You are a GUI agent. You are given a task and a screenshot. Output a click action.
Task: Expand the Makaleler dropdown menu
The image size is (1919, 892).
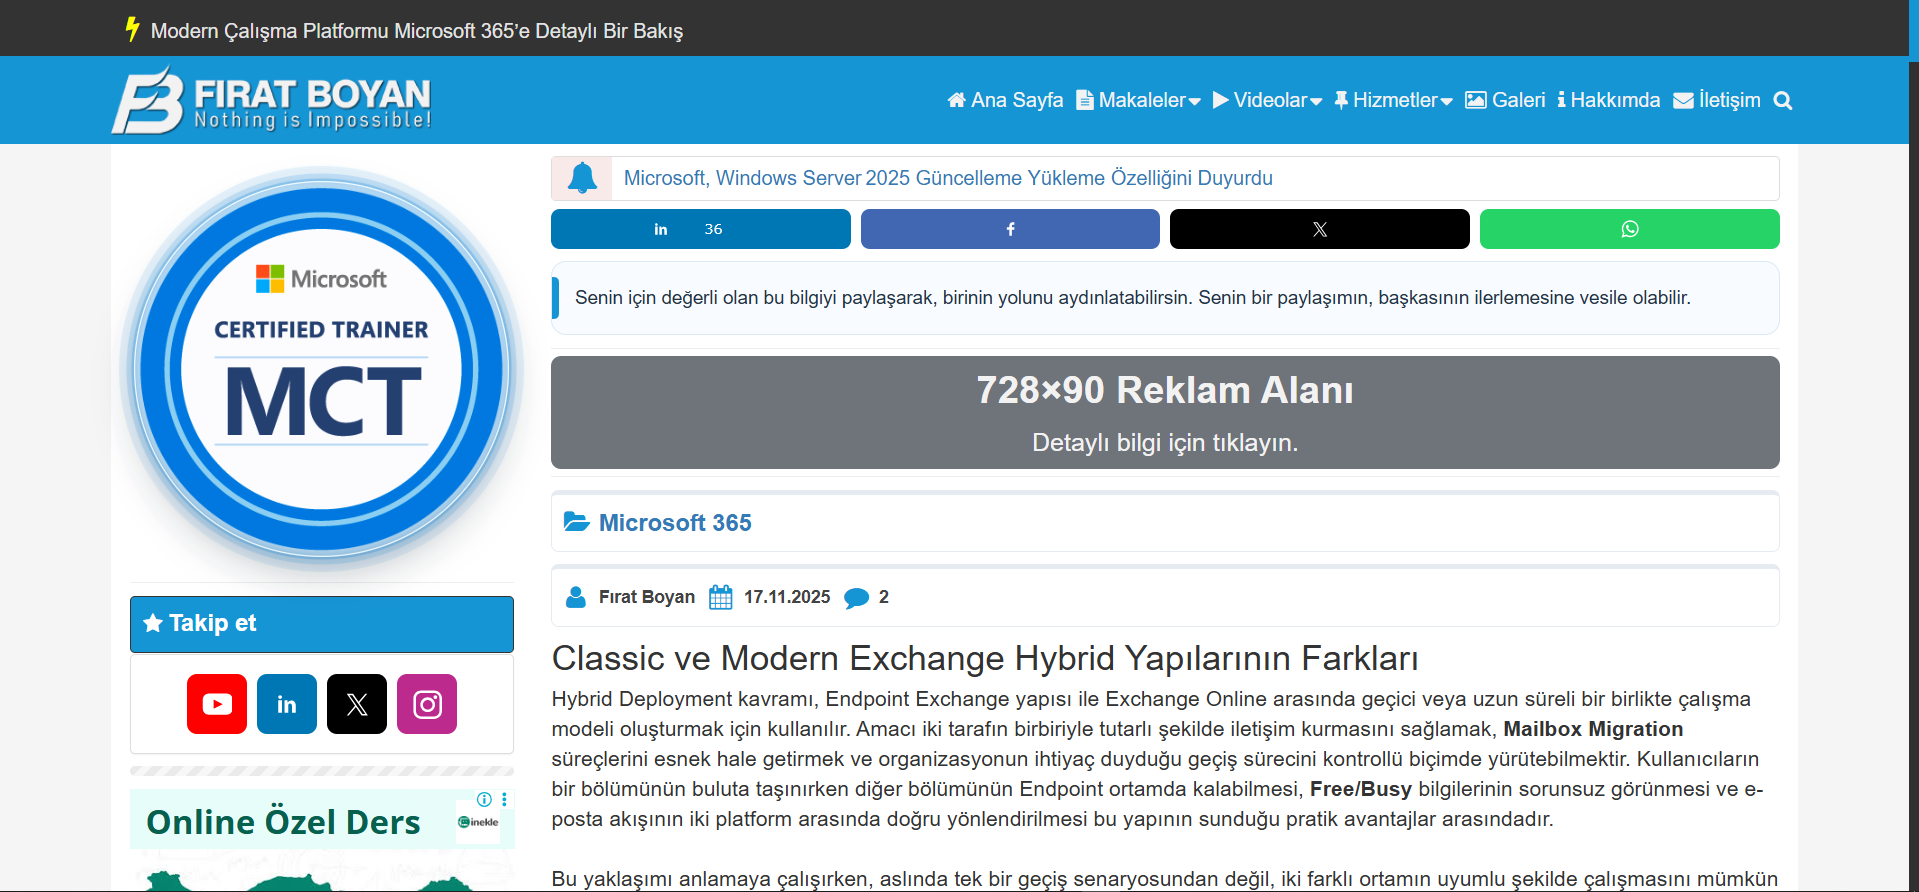tap(1138, 100)
